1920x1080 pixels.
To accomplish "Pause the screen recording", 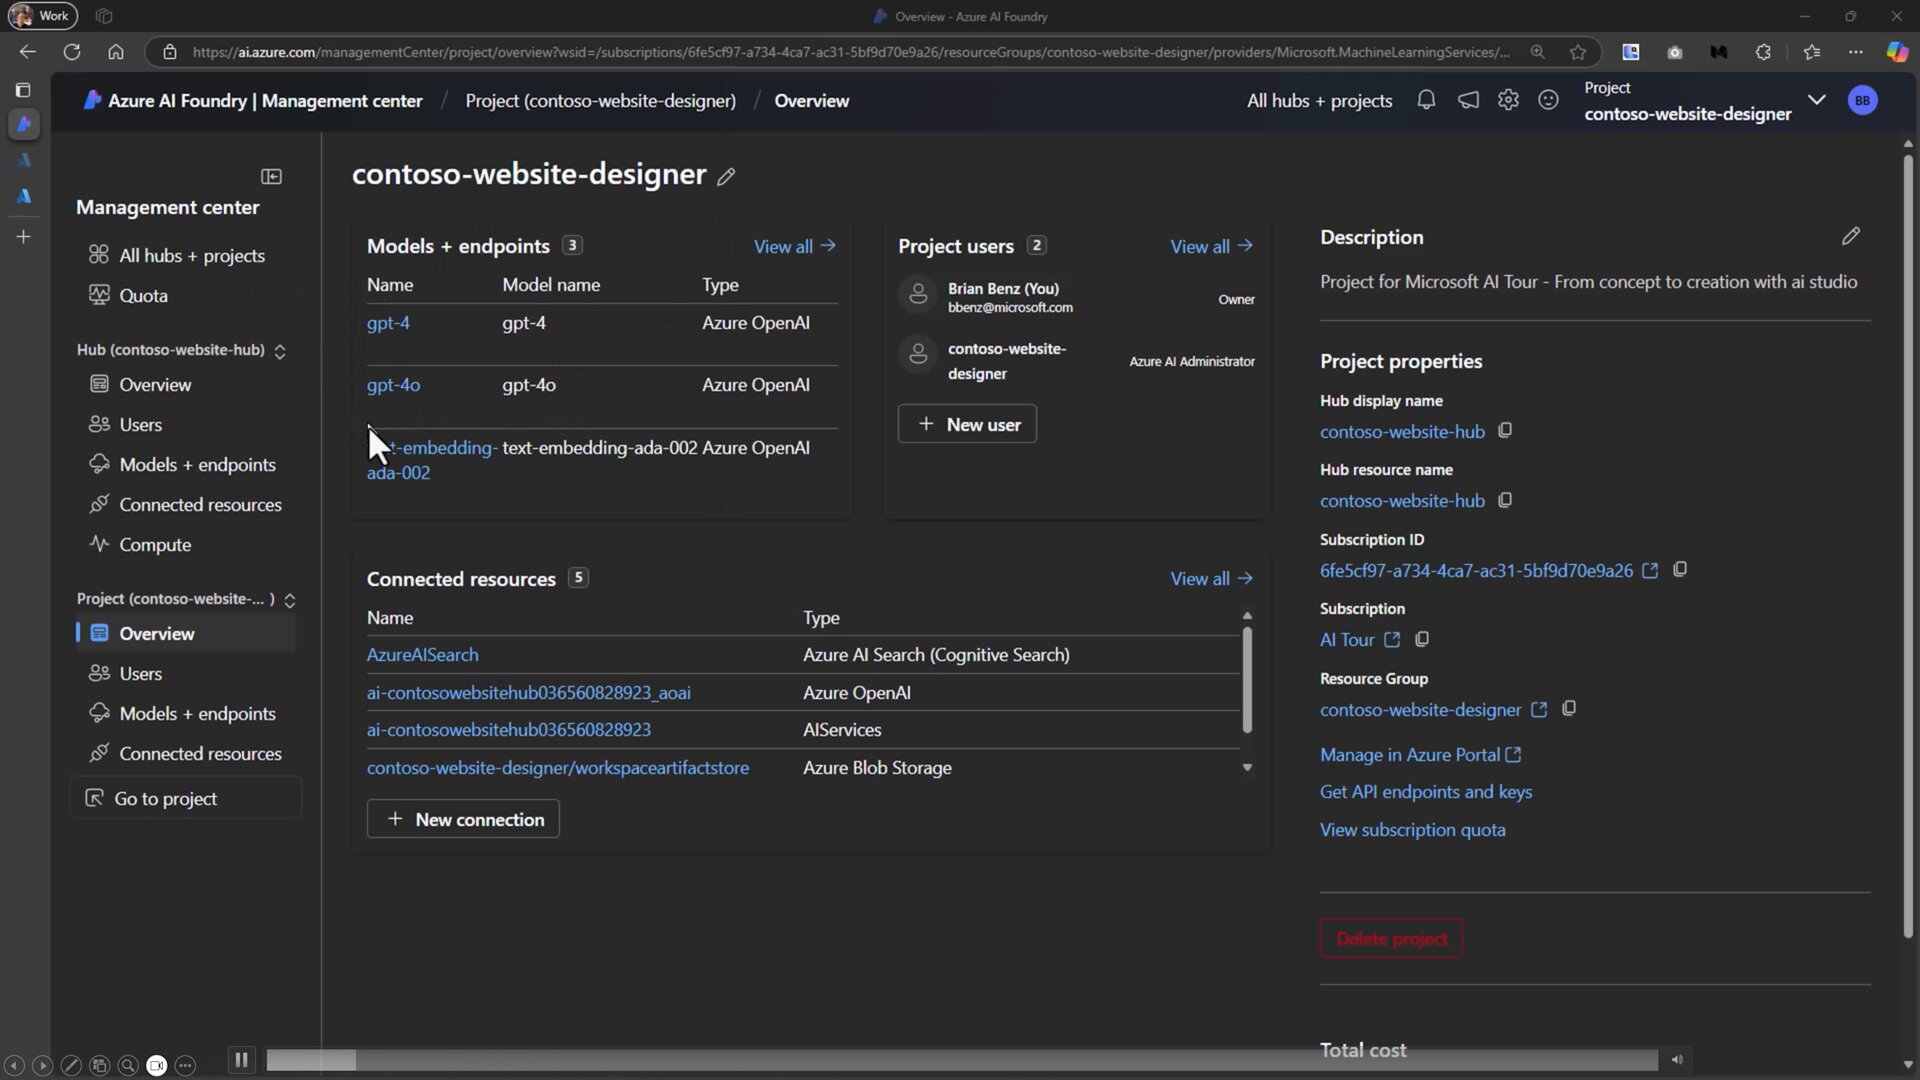I will [240, 1060].
